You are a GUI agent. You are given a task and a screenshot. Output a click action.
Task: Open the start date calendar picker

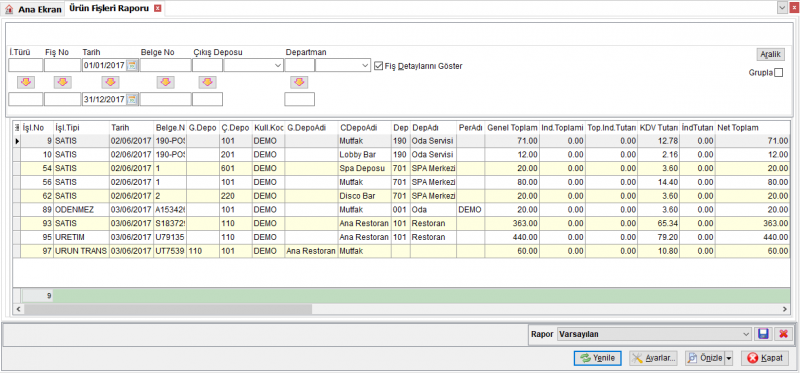coord(133,65)
